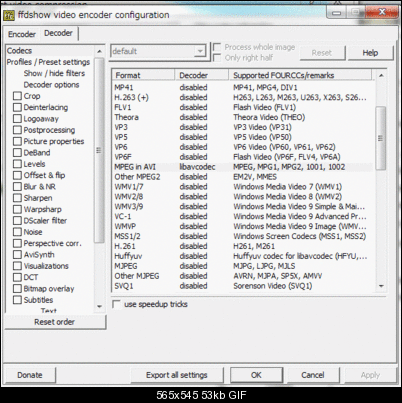Select the MPEG in AVI row
This screenshot has width=402, height=403.
242,167
